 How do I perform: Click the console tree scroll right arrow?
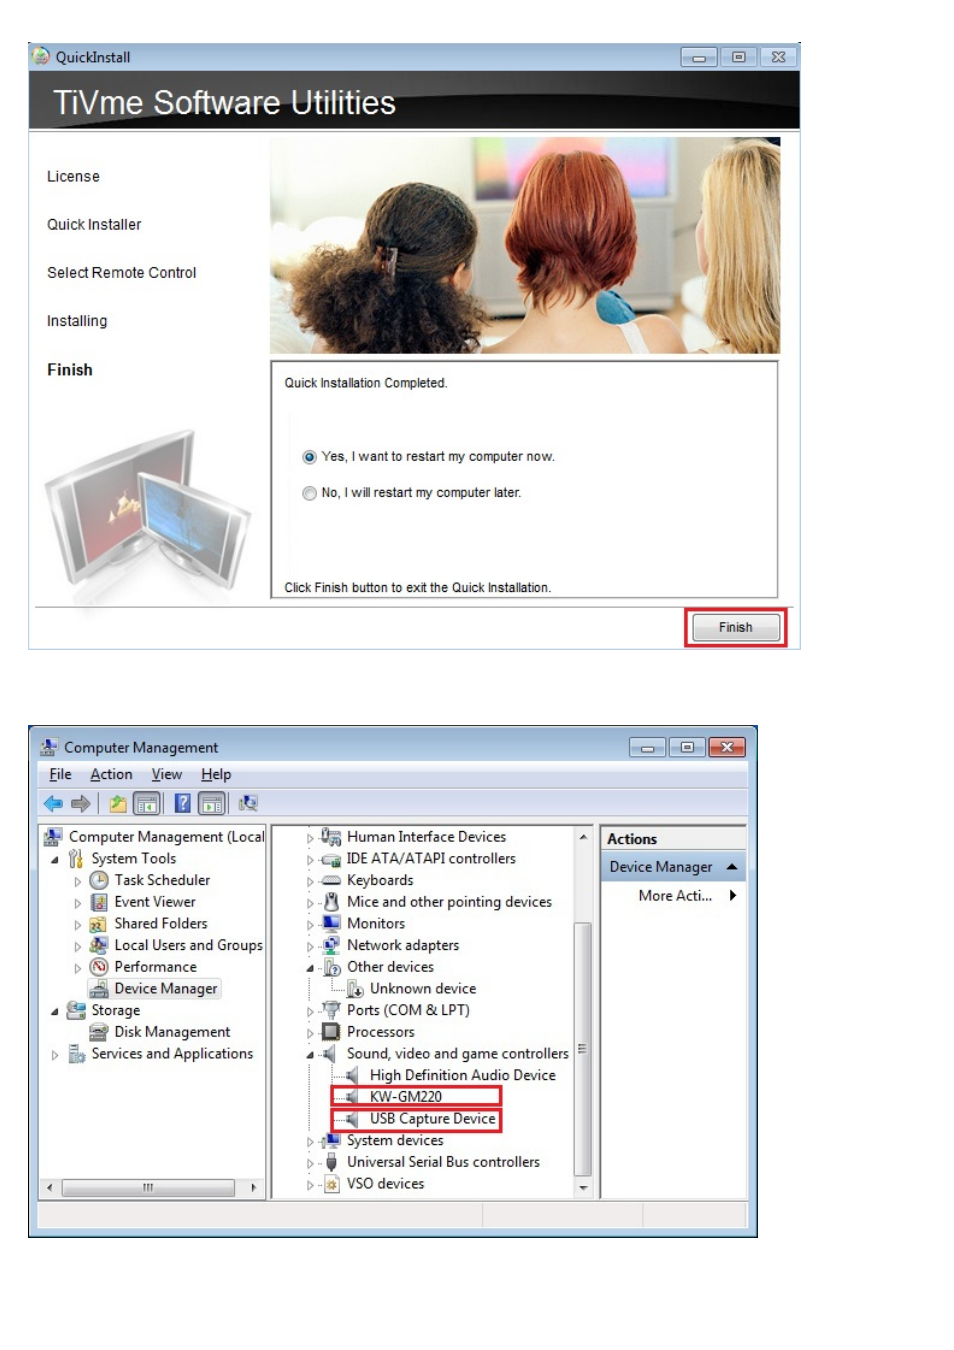254,1188
